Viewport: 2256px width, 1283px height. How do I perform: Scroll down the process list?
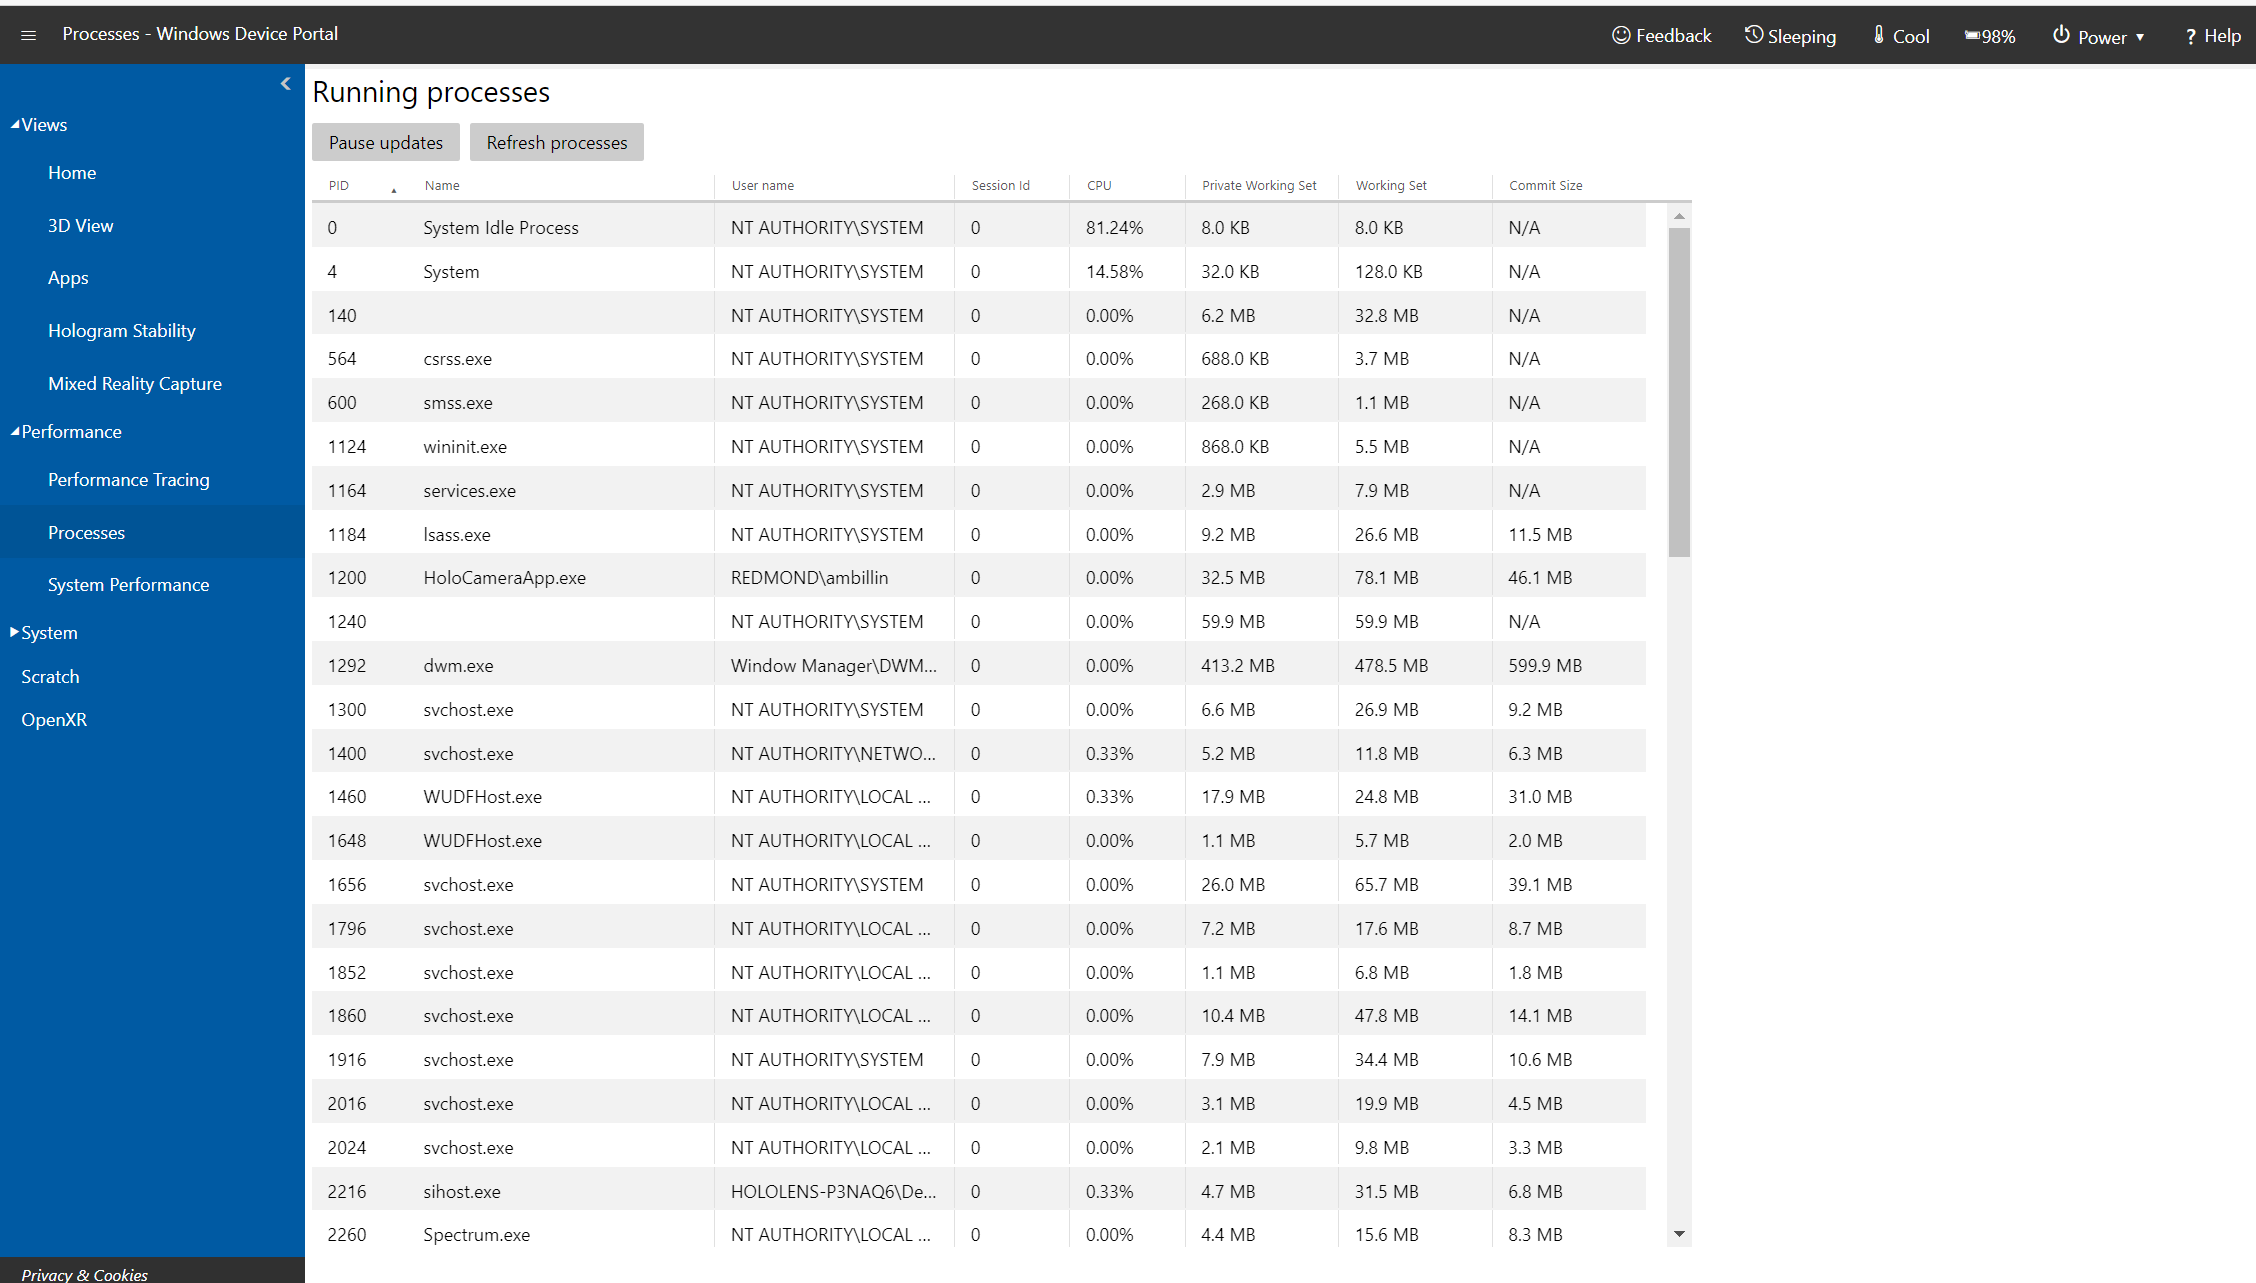click(1681, 1233)
